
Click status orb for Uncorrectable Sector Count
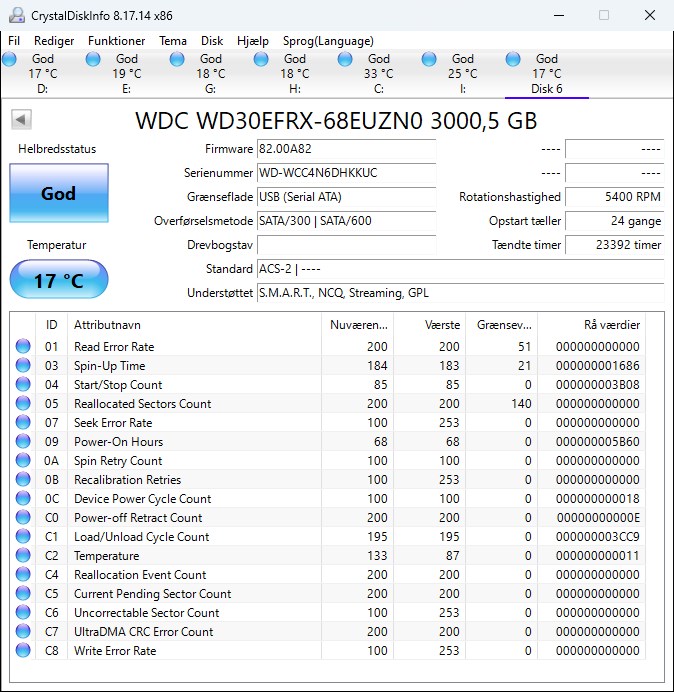click(23, 612)
